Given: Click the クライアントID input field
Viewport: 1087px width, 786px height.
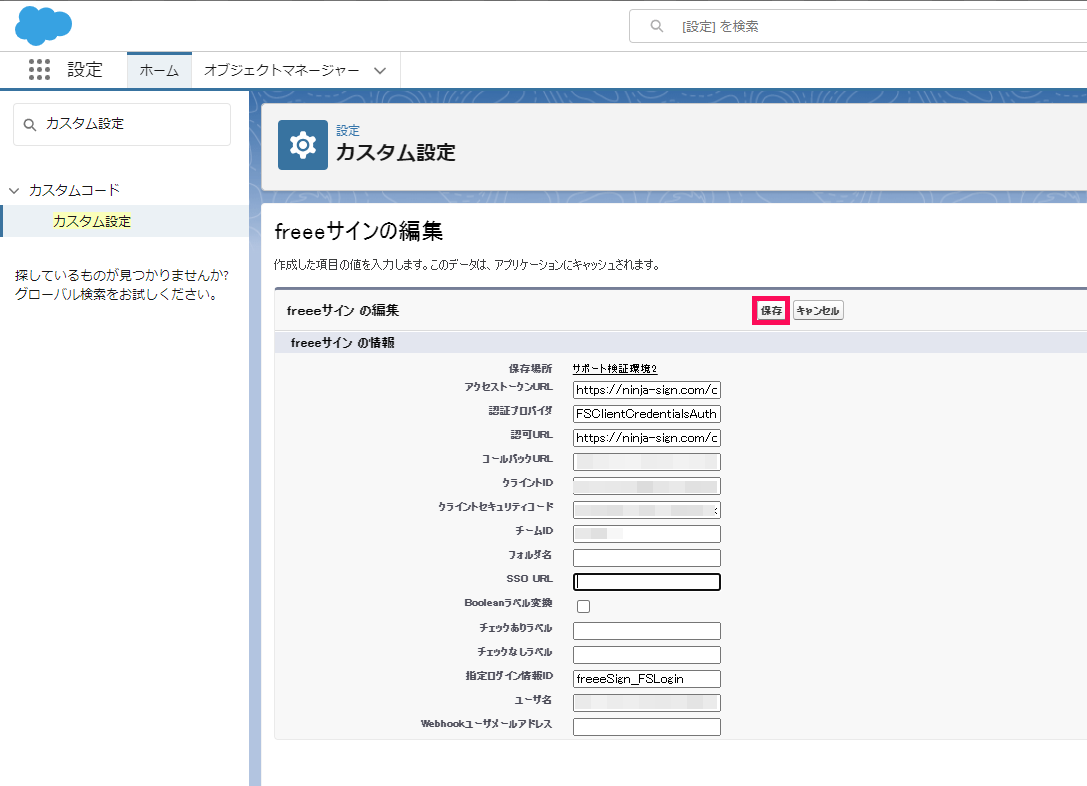Looking at the screenshot, I should click(x=647, y=486).
